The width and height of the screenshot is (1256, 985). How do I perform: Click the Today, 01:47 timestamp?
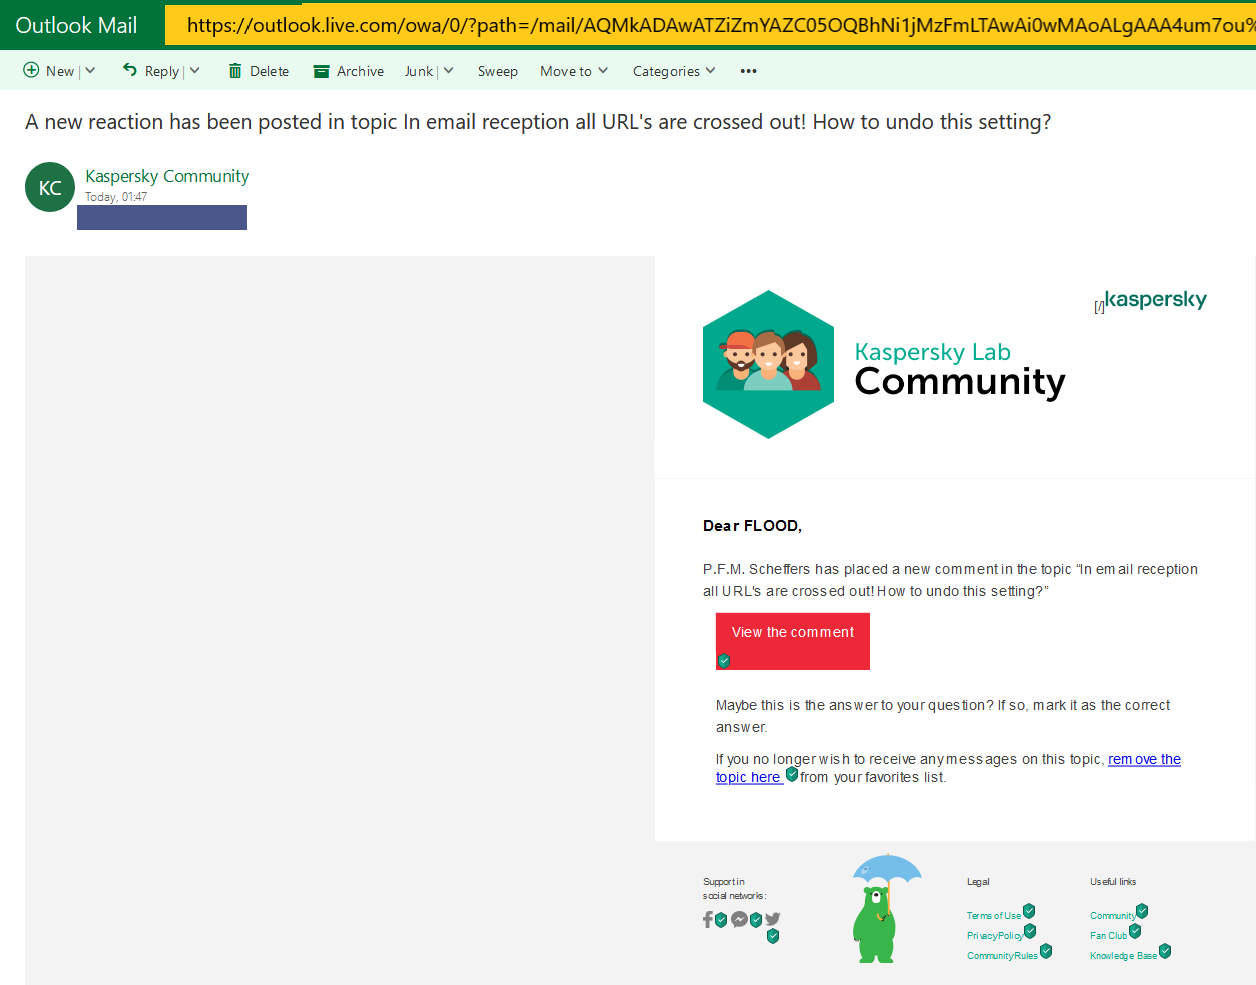116,197
